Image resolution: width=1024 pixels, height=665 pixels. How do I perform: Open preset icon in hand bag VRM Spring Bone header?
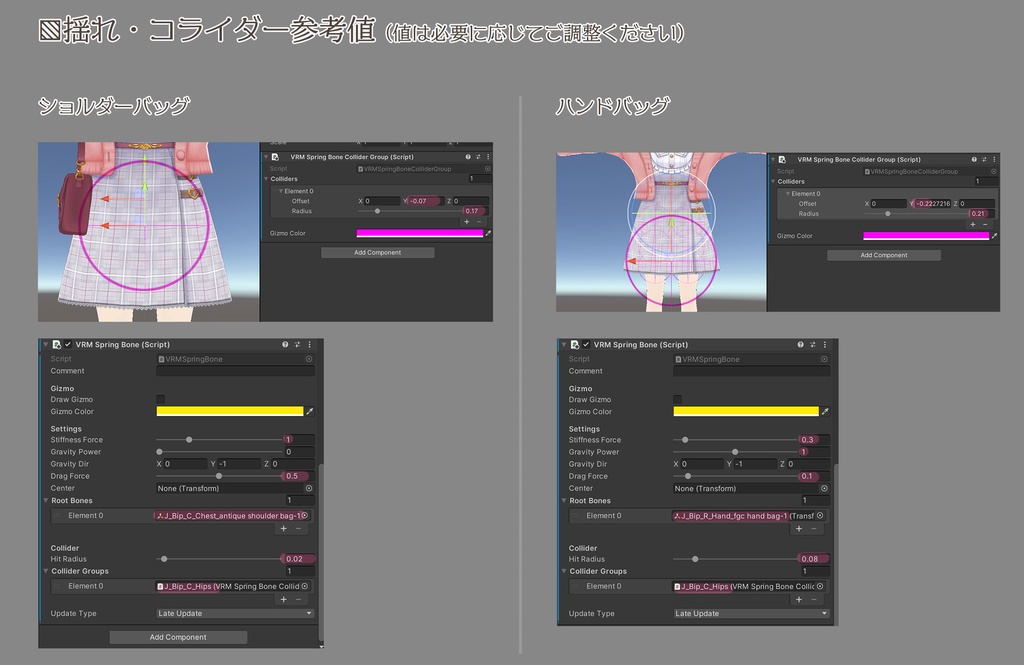click(812, 344)
